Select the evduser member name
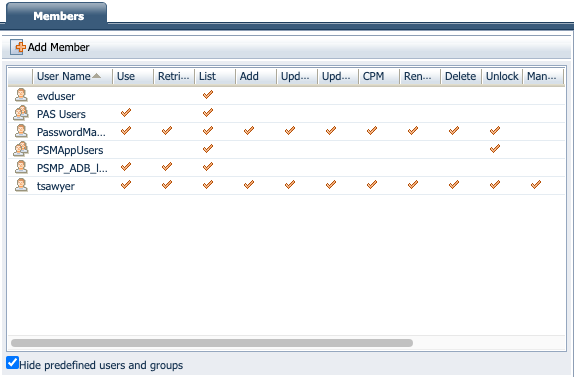 click(56, 96)
